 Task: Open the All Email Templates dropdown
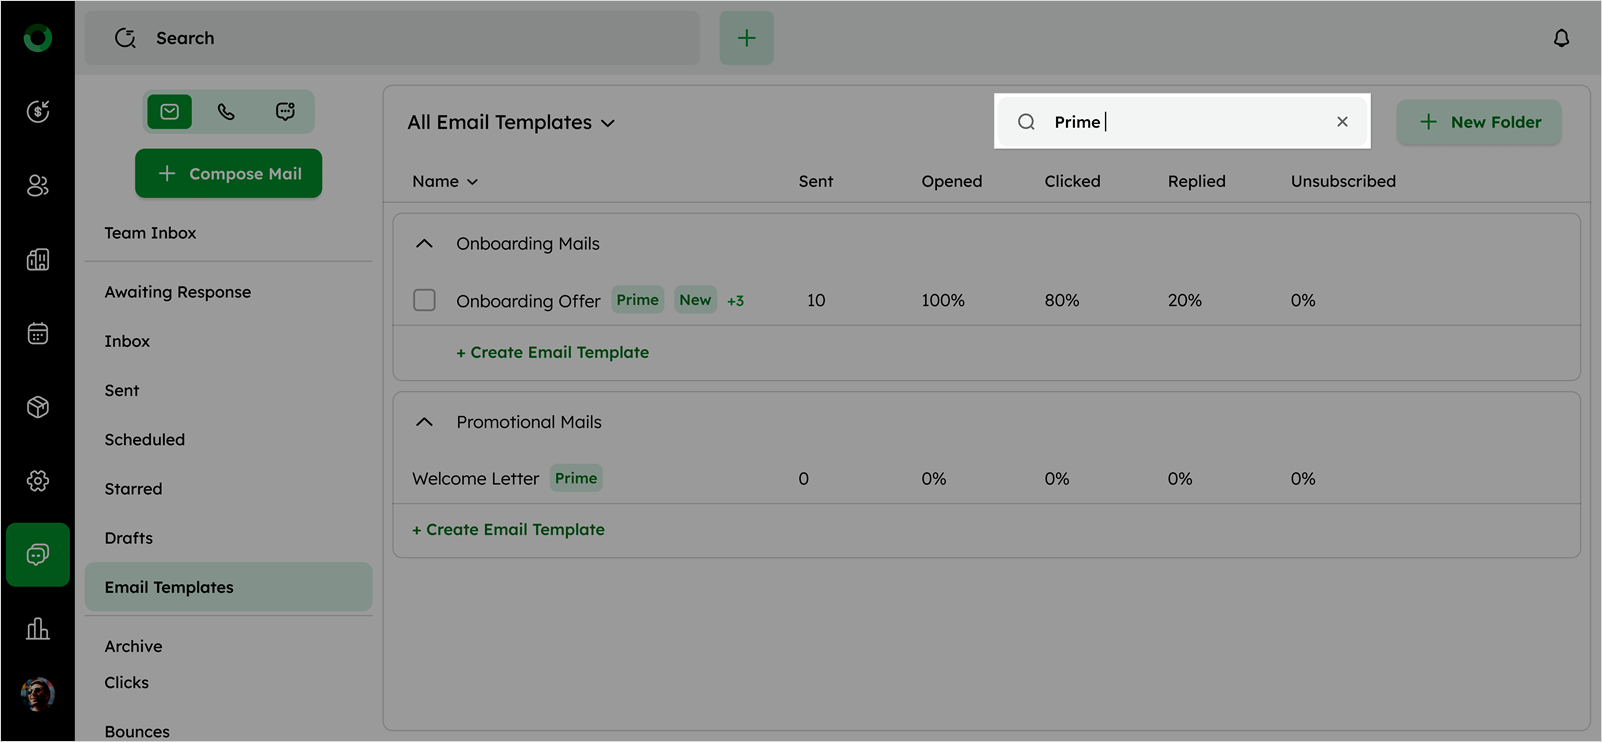tap(510, 123)
